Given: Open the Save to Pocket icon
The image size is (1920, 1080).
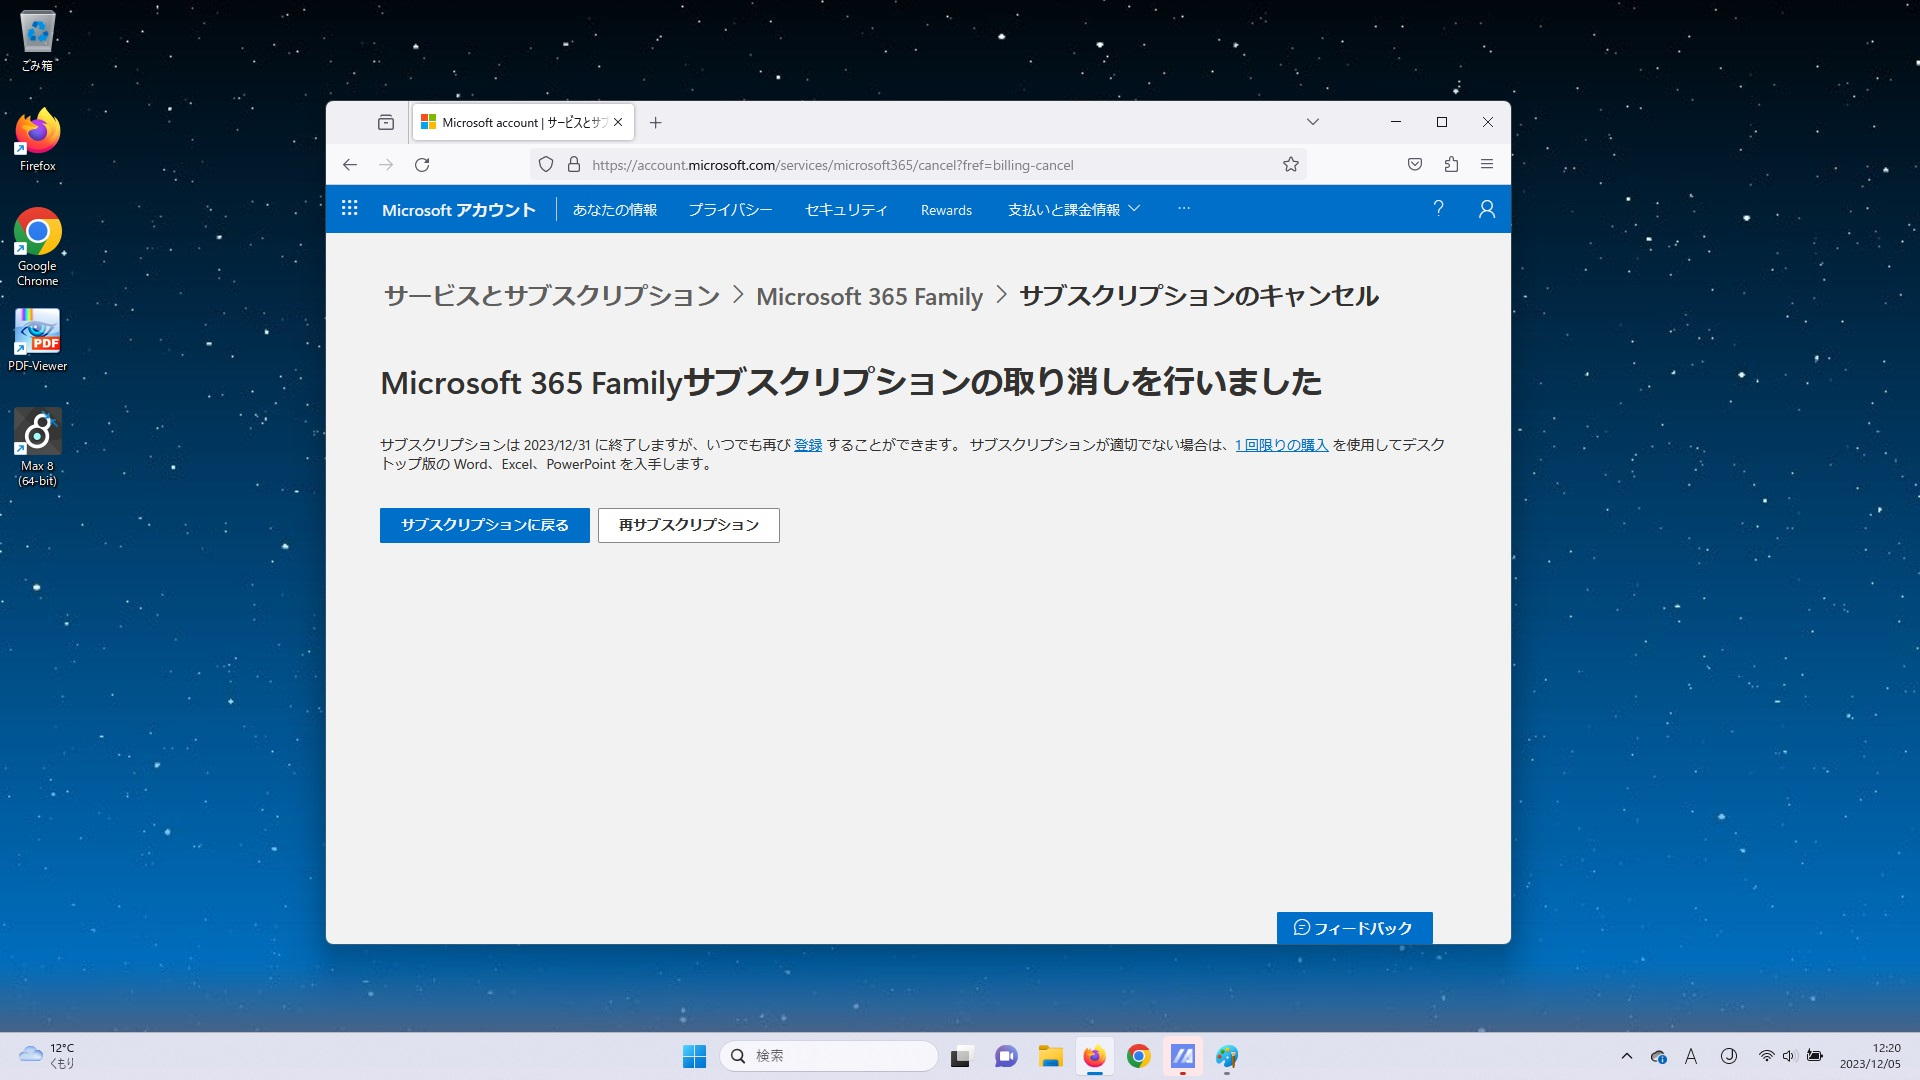Looking at the screenshot, I should (1414, 165).
